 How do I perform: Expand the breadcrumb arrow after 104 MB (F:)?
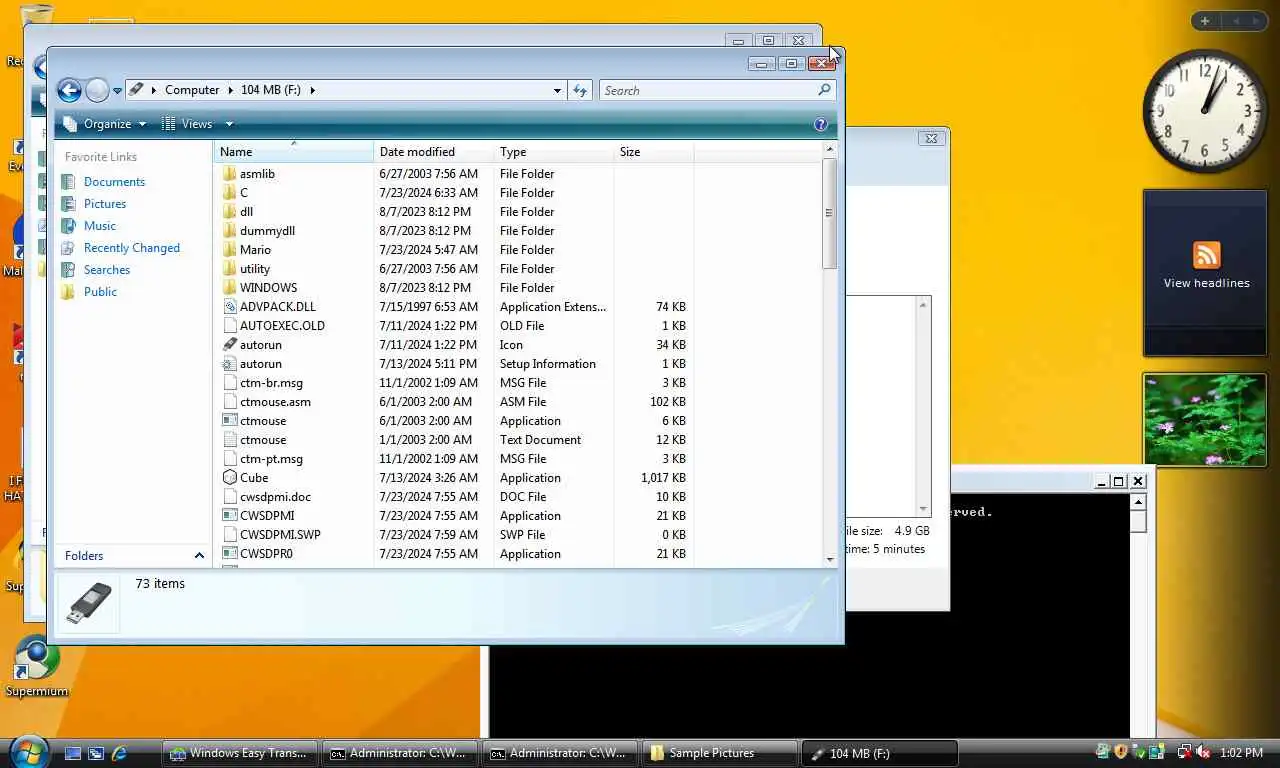pos(312,90)
